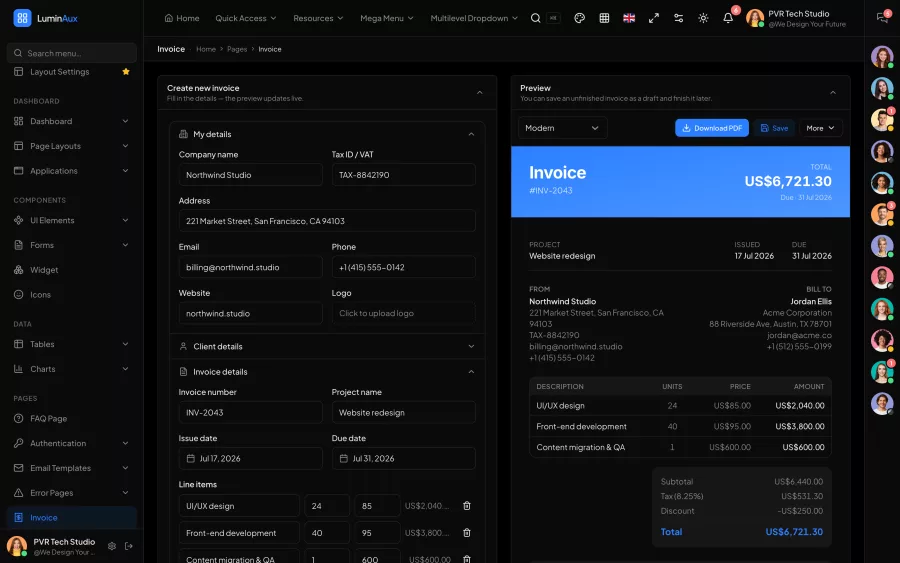The image size is (900, 563).
Task: Expand Email Templates in the sidebar
Action: point(71,468)
